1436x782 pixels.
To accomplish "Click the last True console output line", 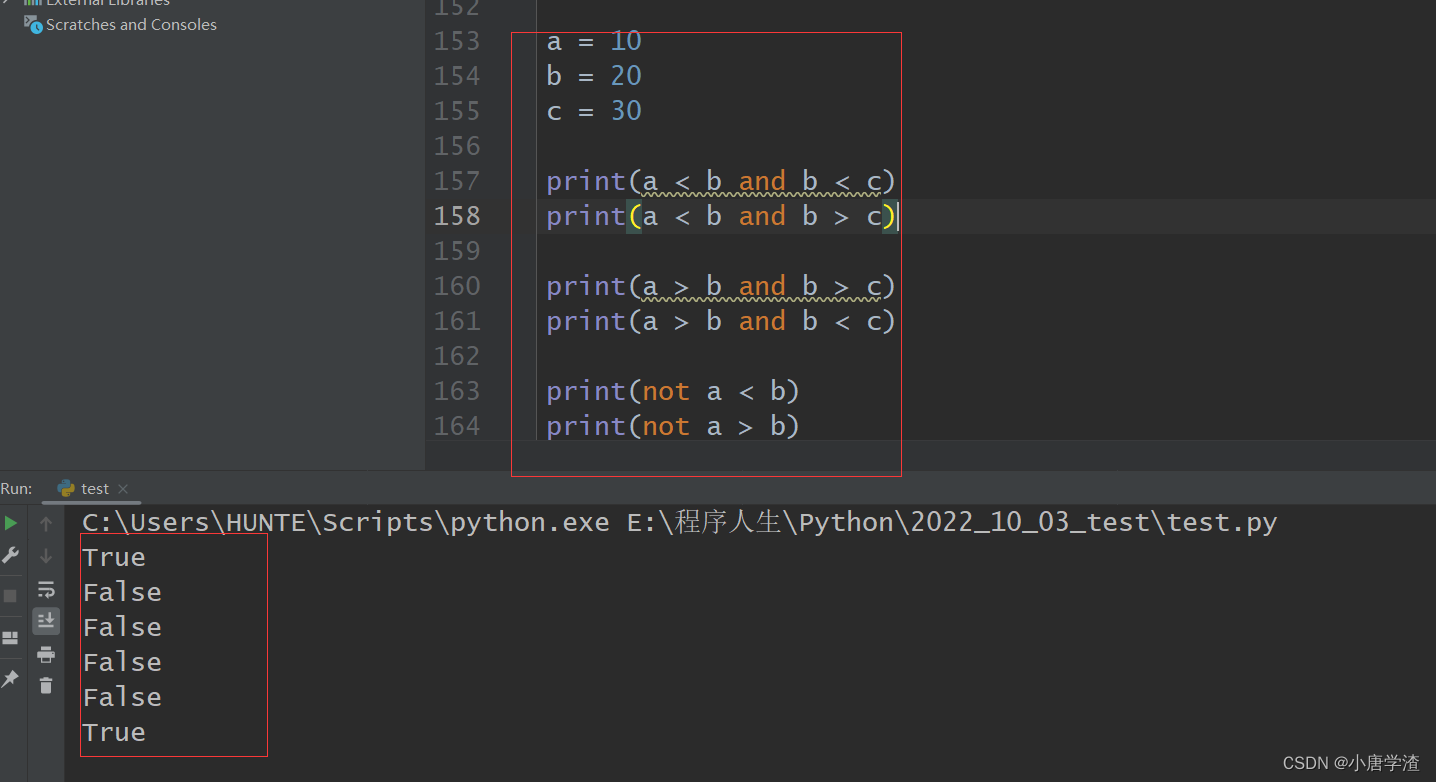I will click(x=114, y=732).
